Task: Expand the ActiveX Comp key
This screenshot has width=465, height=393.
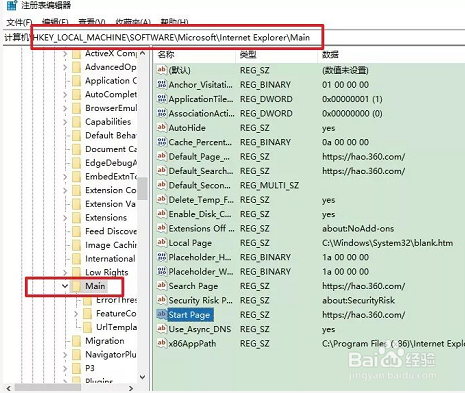Action: (65, 53)
